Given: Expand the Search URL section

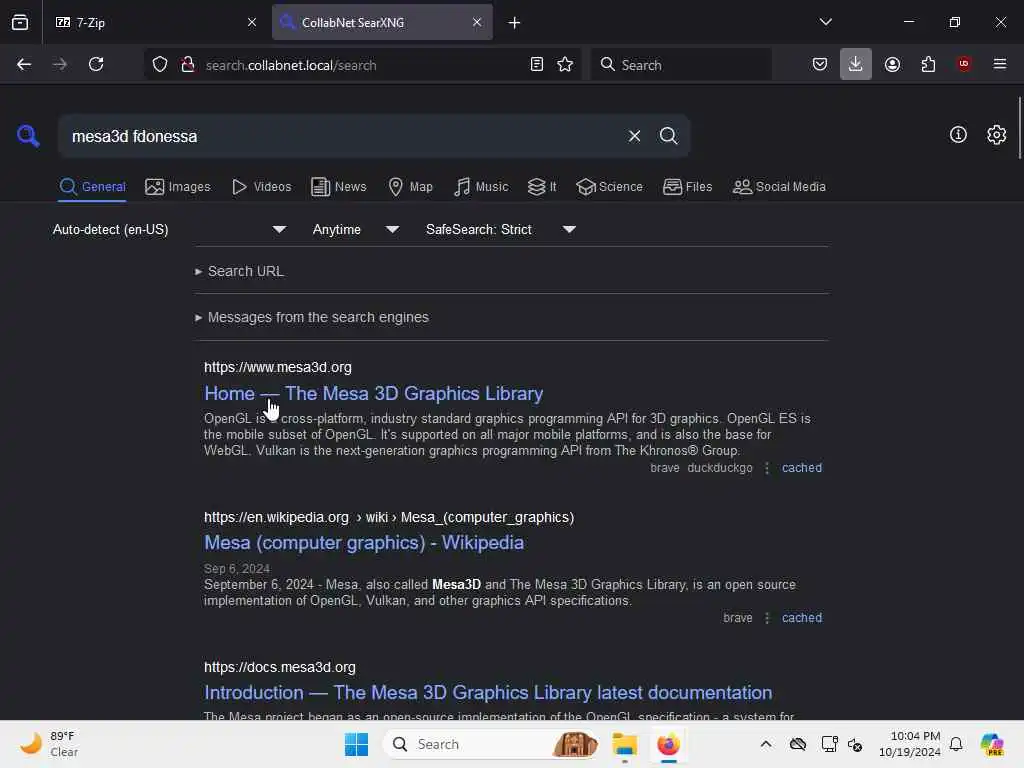Looking at the screenshot, I should [x=240, y=271].
